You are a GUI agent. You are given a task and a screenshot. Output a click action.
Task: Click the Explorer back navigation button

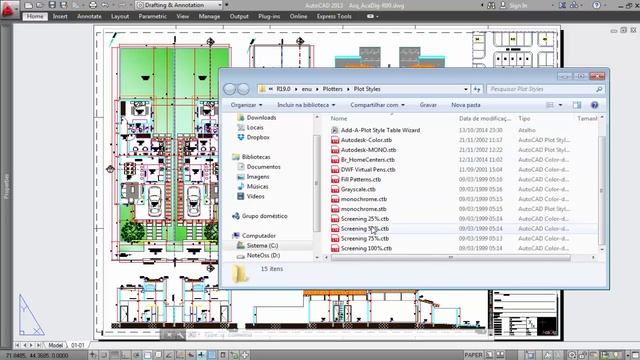coord(230,89)
